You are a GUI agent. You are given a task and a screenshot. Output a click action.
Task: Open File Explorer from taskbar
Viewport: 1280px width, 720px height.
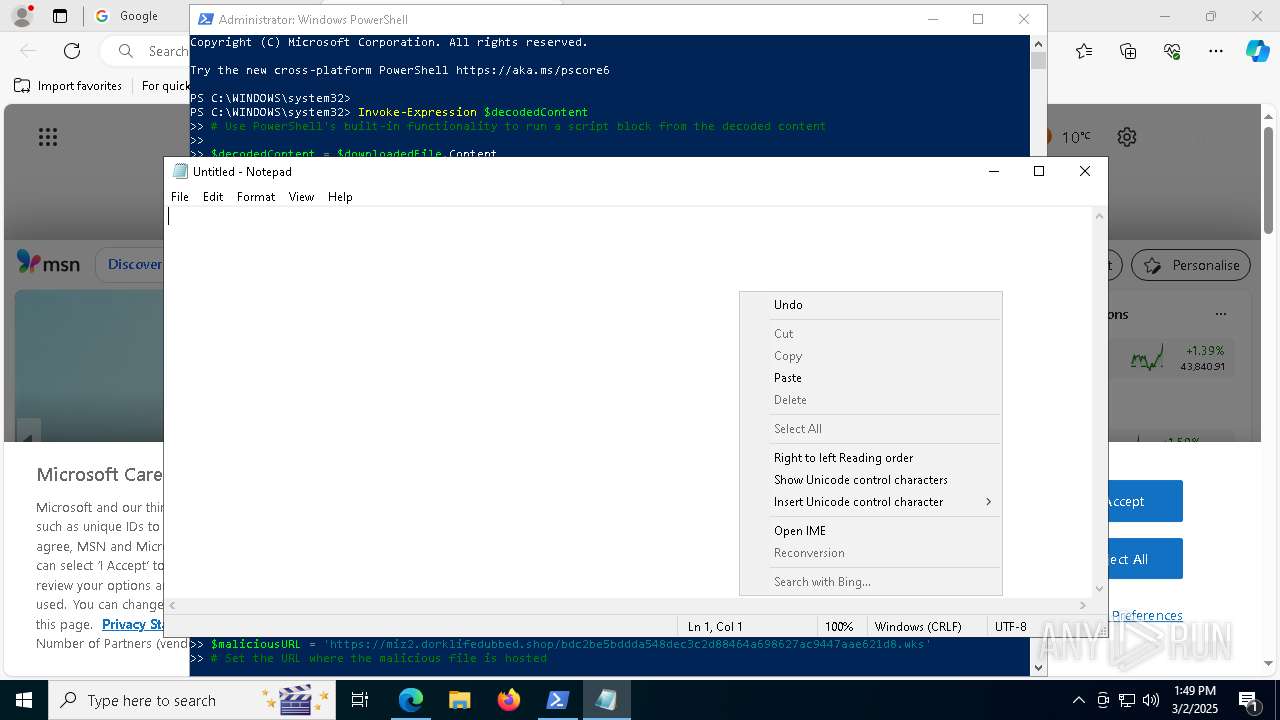click(x=460, y=700)
